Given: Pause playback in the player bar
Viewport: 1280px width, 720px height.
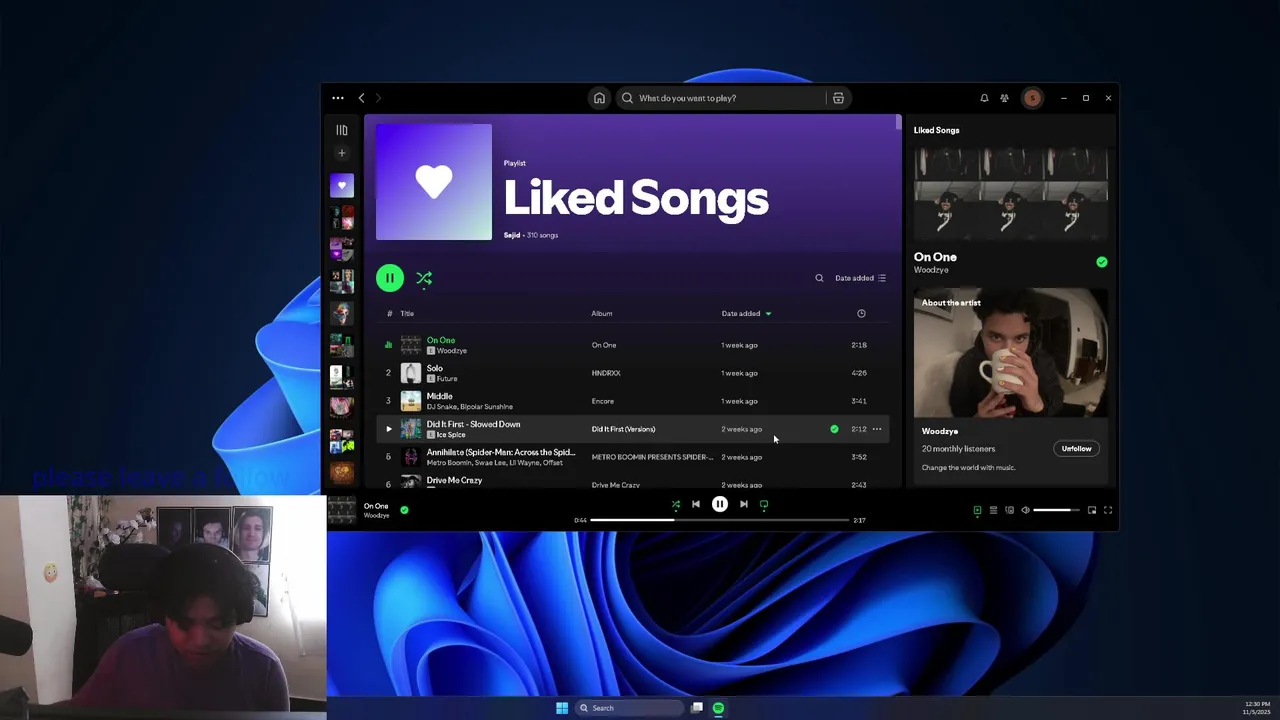Looking at the screenshot, I should [720, 504].
